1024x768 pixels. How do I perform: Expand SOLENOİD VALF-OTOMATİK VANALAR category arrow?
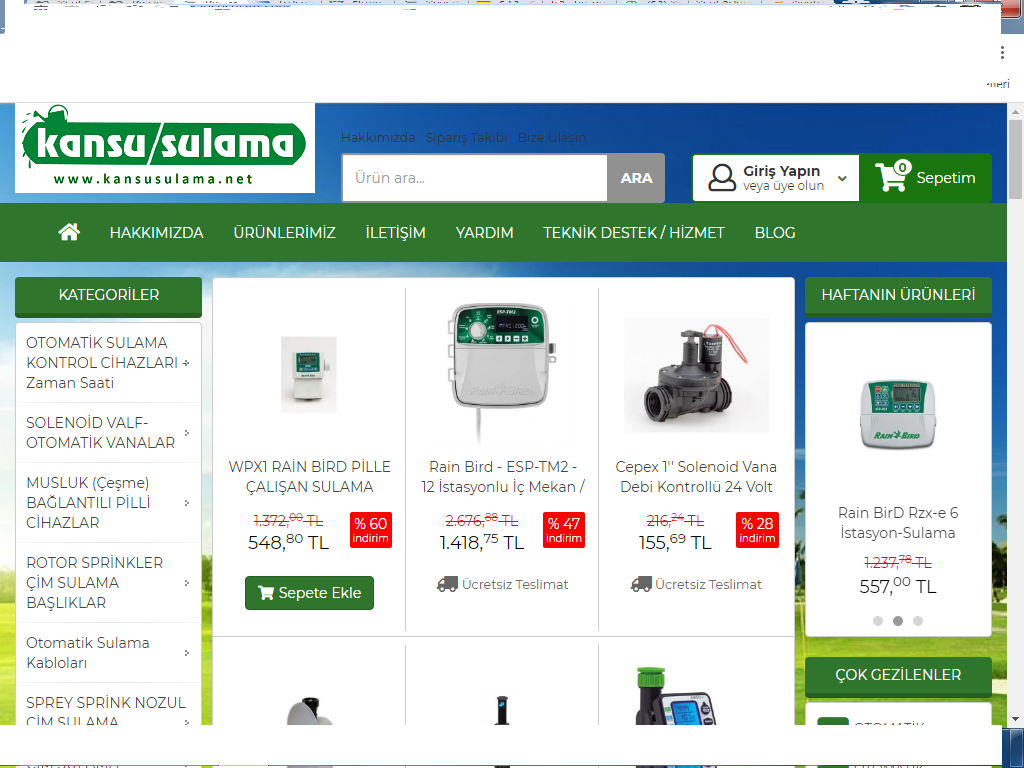click(x=187, y=433)
